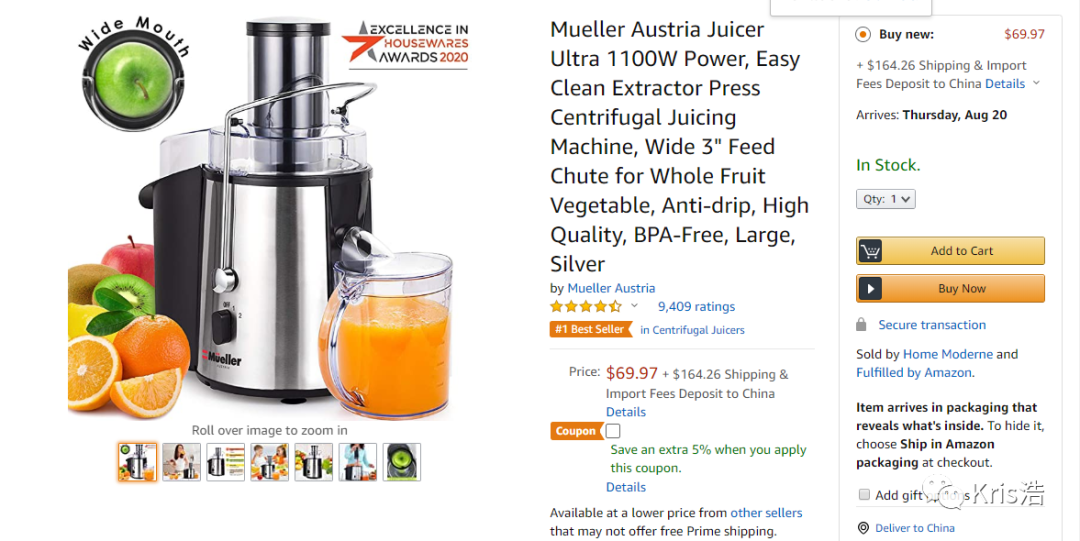Open the 9,409 ratings link
This screenshot has width=1080, height=541.
pos(696,307)
